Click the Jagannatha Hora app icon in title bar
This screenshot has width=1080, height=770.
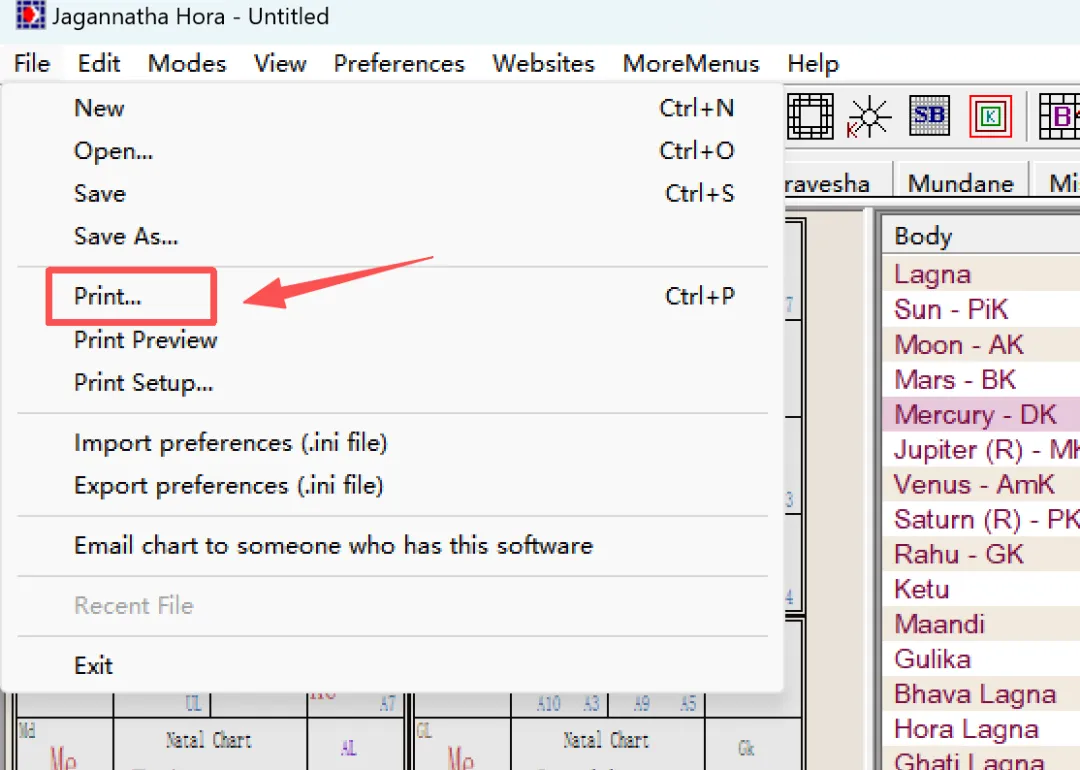tap(30, 15)
